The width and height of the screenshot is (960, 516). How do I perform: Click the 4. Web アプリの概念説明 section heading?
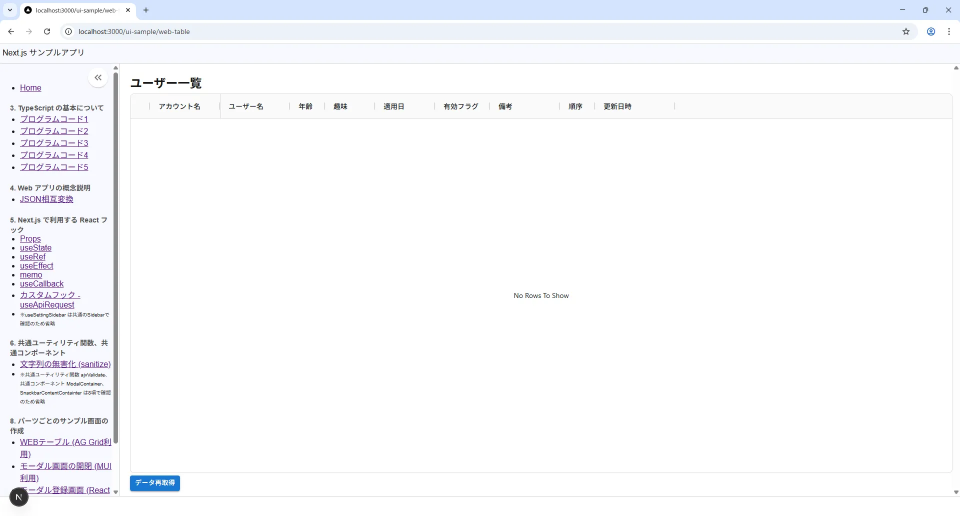pos(50,188)
